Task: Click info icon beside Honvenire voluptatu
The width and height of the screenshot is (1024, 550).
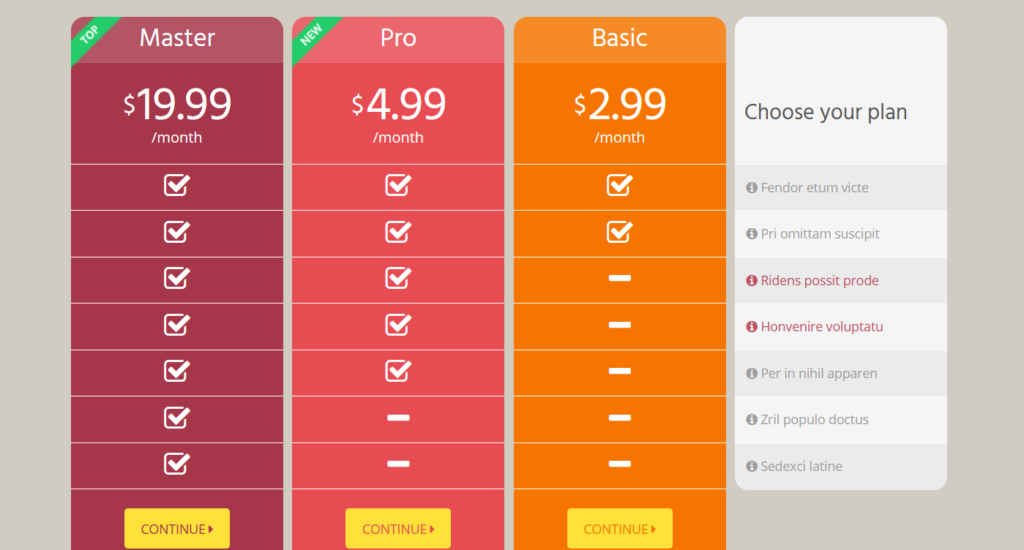Action: click(752, 327)
